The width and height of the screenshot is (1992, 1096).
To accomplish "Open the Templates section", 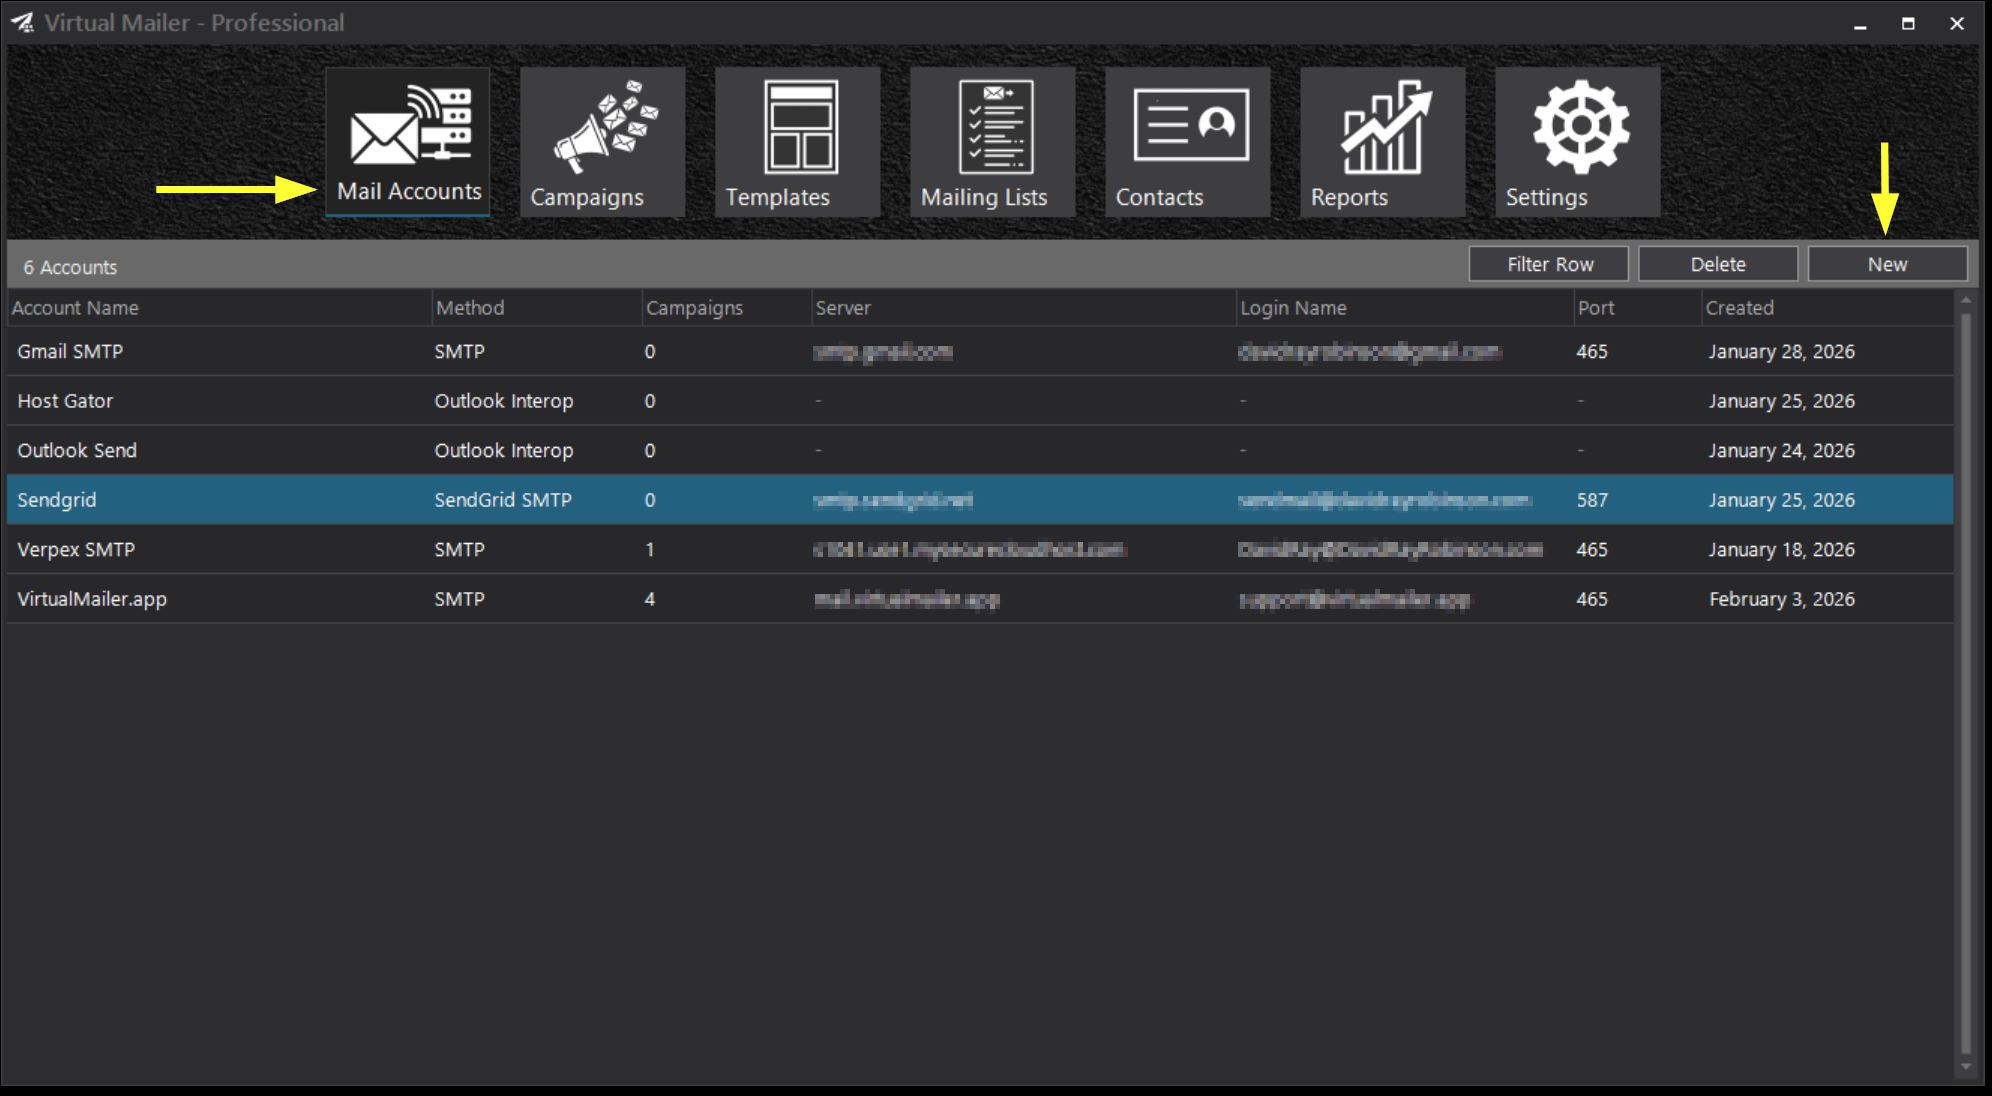I will [797, 142].
